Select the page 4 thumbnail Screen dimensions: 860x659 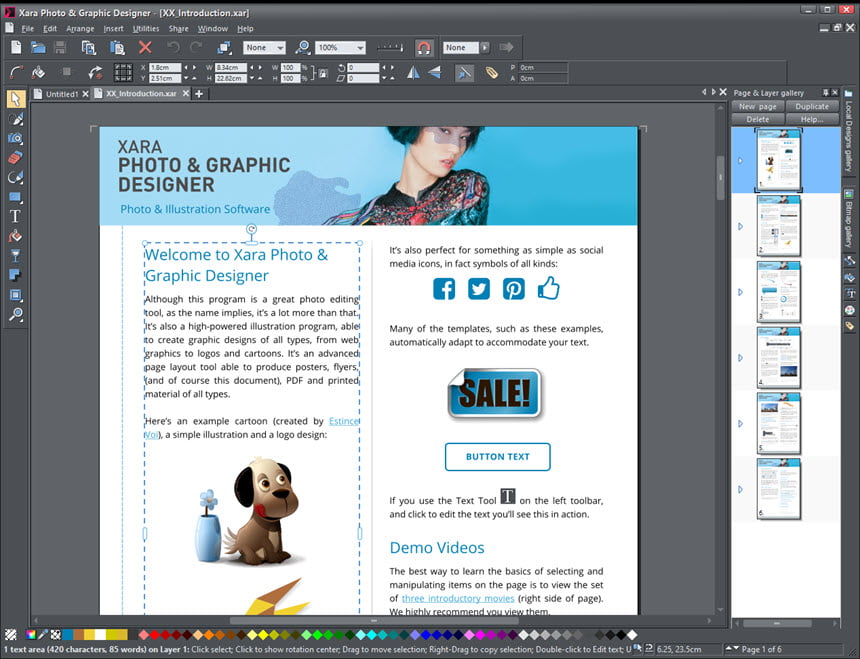pyautogui.click(x=778, y=357)
